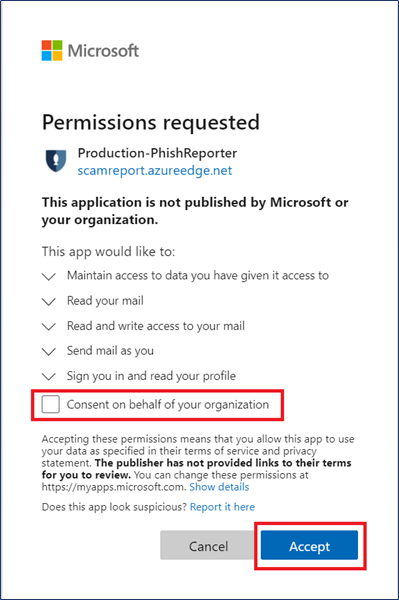Click the Production-PhishReporter shield icon
This screenshot has width=399, height=600.
click(56, 161)
